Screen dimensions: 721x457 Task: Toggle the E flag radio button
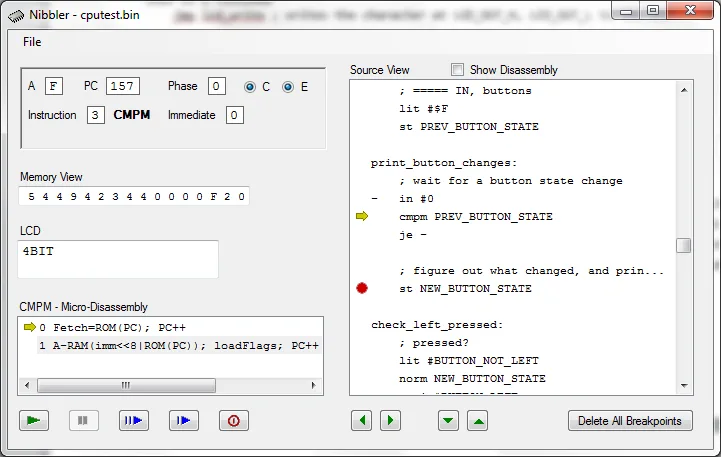click(288, 87)
